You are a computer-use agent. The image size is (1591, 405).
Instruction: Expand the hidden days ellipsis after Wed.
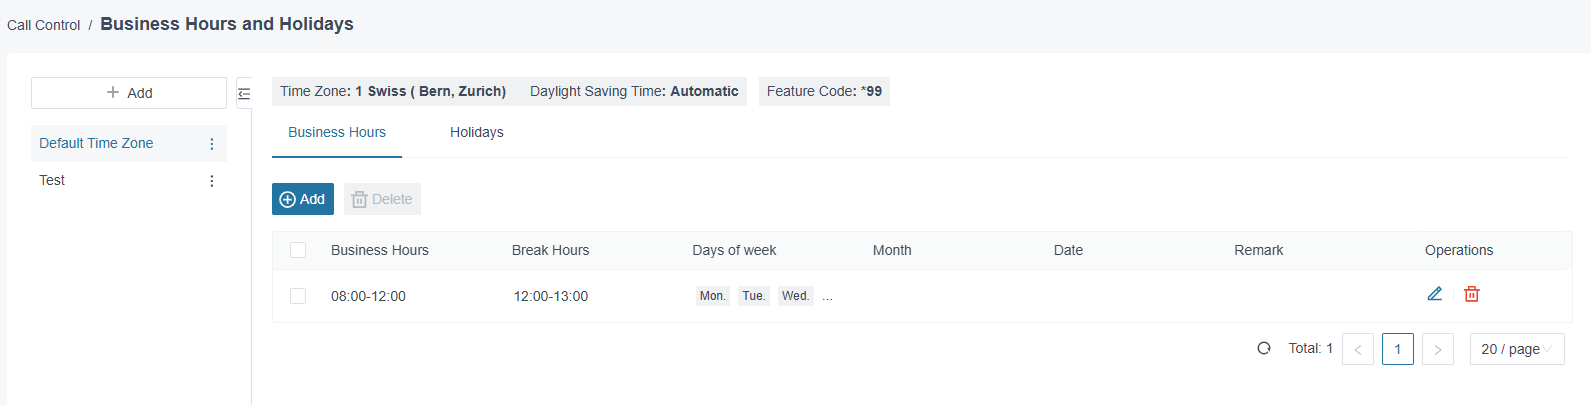[827, 296]
